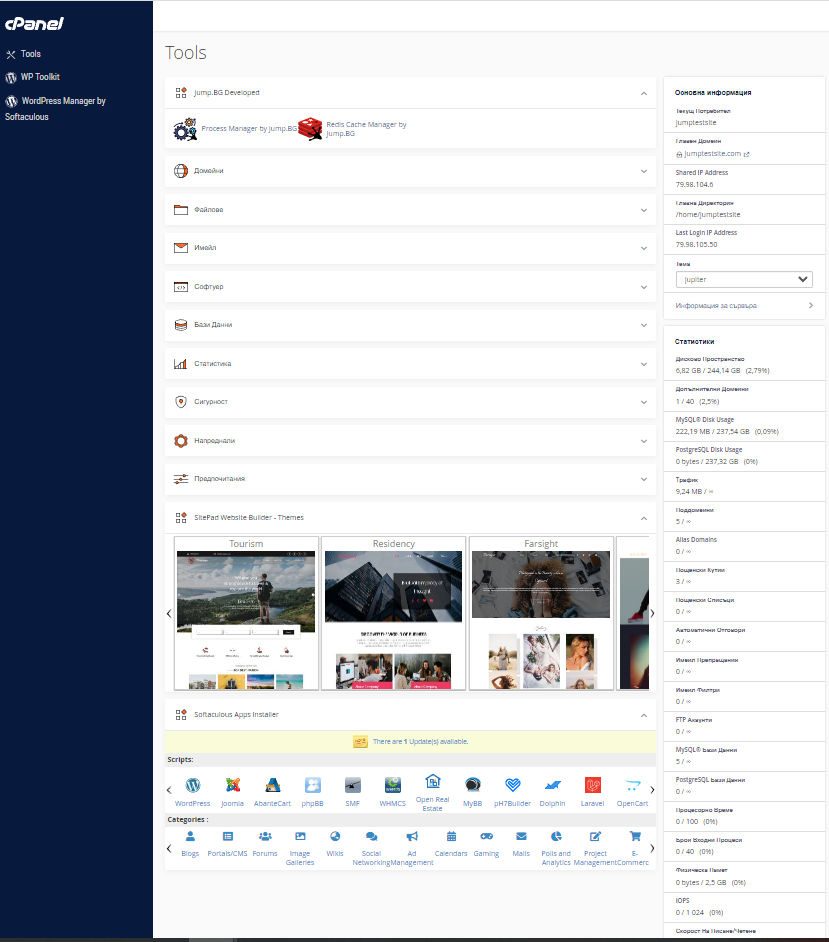Open the Jupiter theme dropdown
Image resolution: width=829 pixels, height=942 pixels.
point(743,280)
